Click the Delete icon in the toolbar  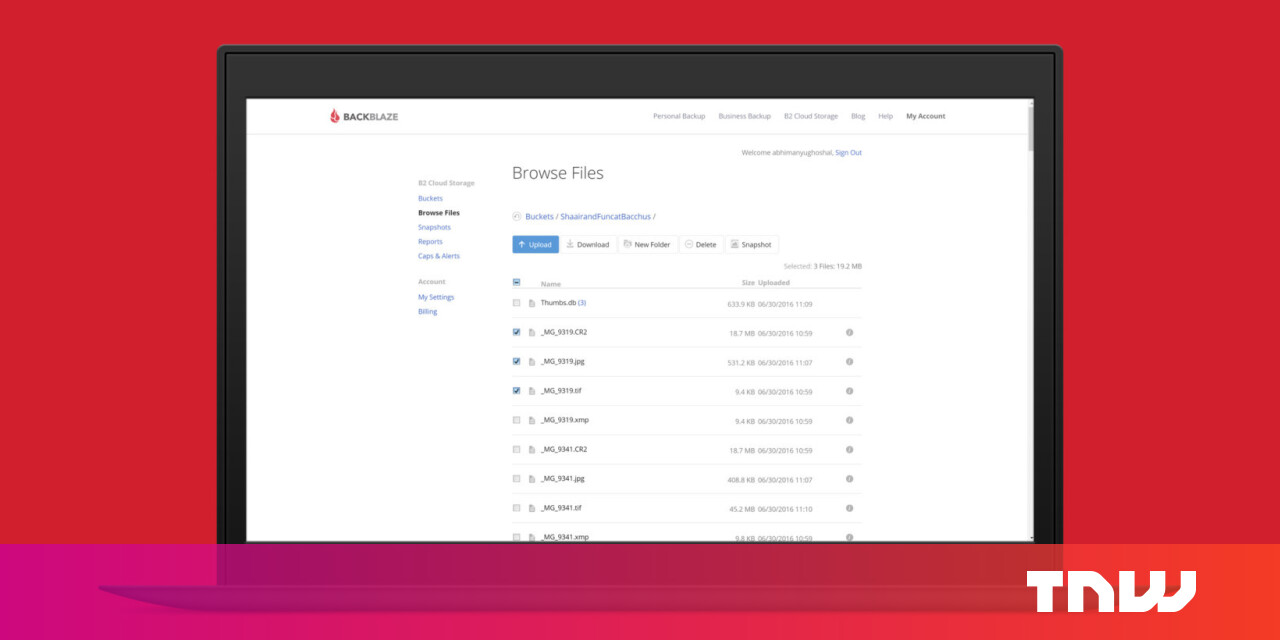(x=688, y=244)
